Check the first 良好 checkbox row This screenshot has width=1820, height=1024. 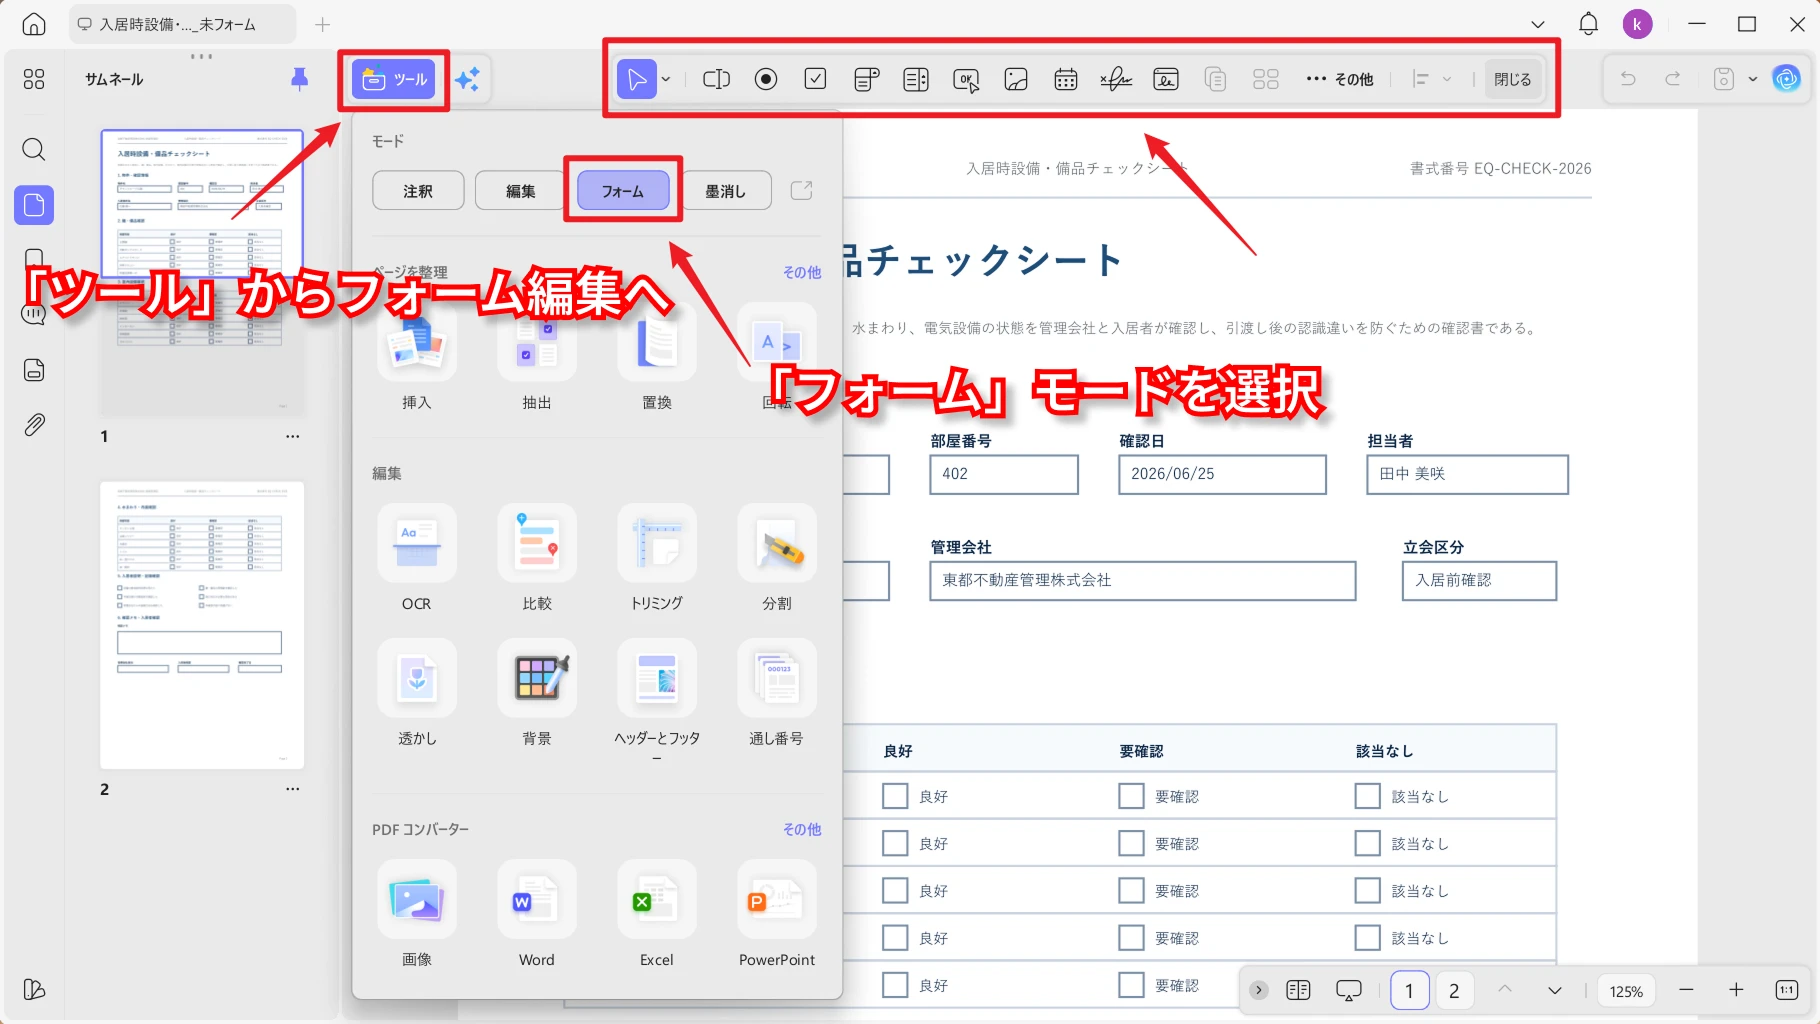[x=895, y=796]
